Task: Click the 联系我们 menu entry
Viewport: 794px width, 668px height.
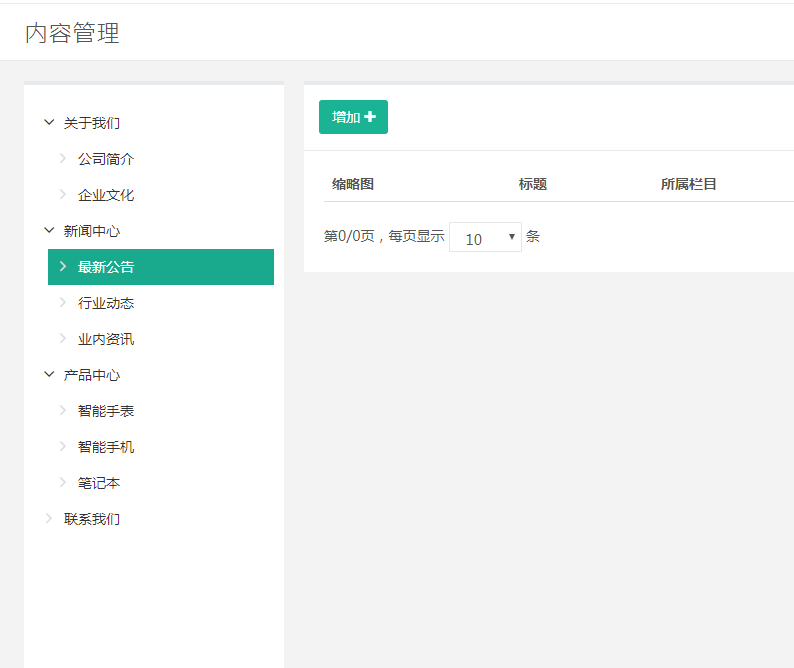Action: (92, 519)
